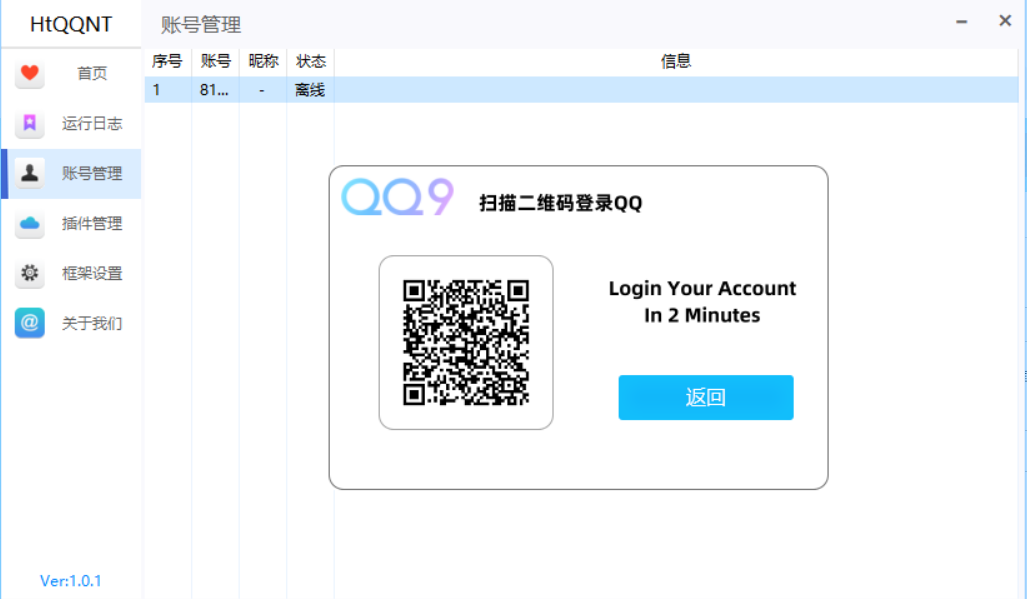Click the bookmark icon next to 运行日志
The height and width of the screenshot is (599, 1027).
tap(29, 123)
